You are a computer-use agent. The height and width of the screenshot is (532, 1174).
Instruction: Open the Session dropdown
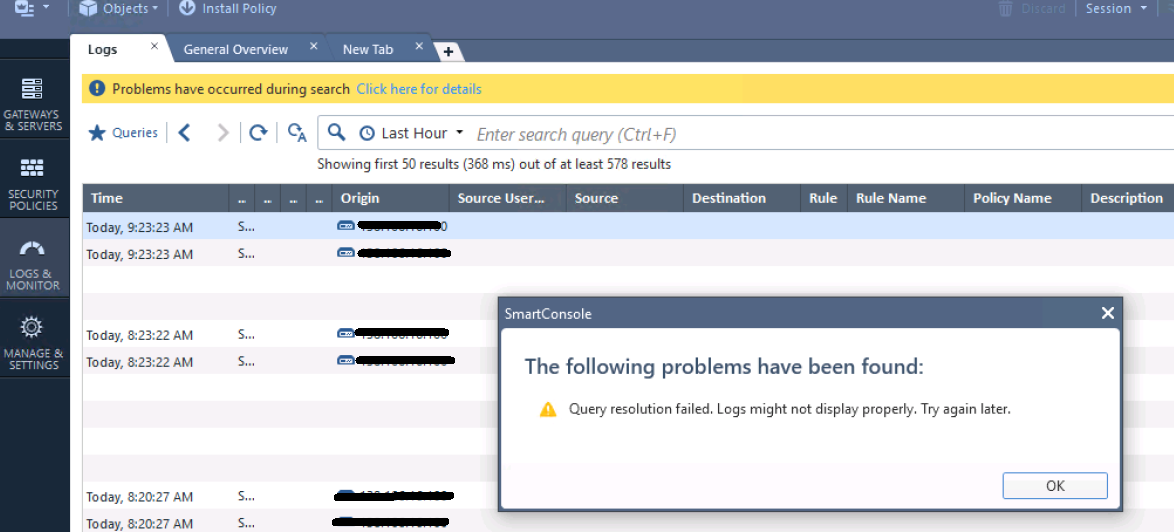(1116, 8)
